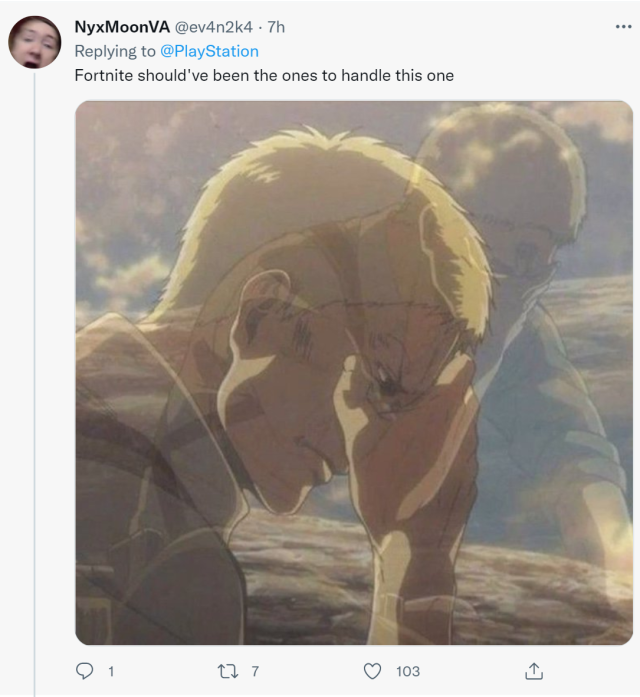Image resolution: width=640 pixels, height=697 pixels.
Task: Click the 7h timestamp
Action: coord(276,27)
